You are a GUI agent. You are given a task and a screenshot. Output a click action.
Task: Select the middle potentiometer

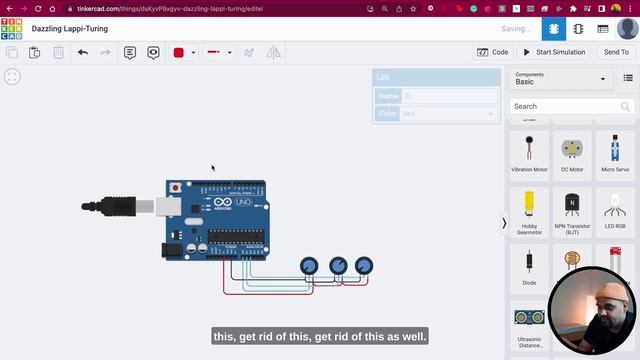(338, 266)
